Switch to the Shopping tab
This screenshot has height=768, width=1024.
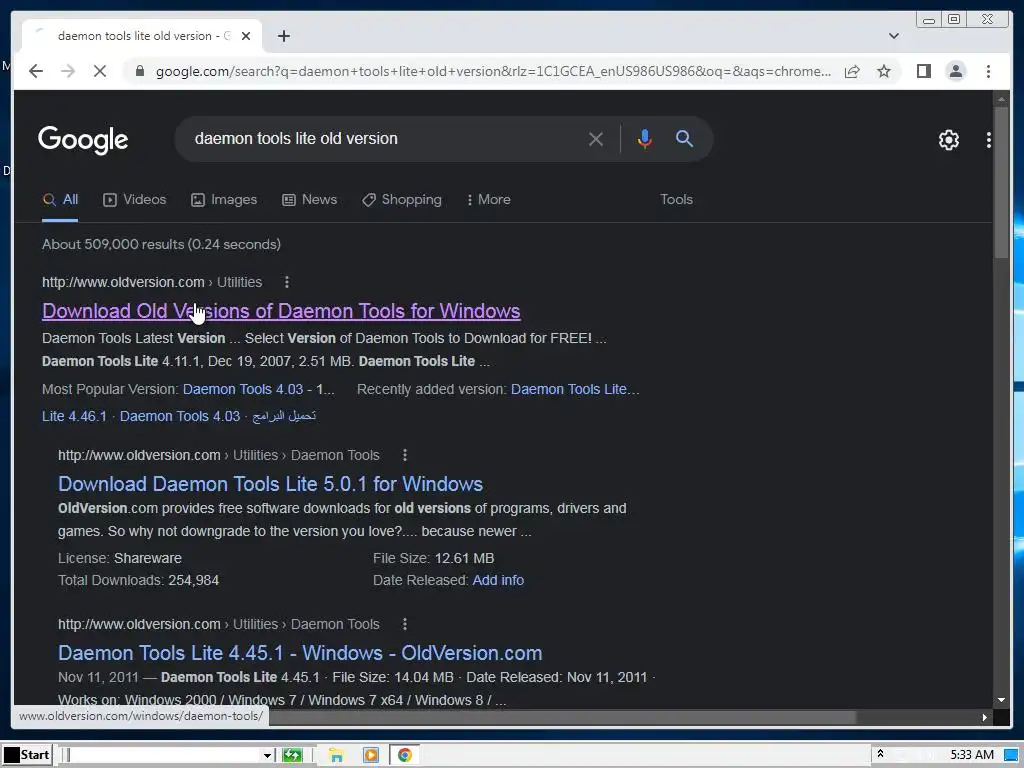point(402,200)
